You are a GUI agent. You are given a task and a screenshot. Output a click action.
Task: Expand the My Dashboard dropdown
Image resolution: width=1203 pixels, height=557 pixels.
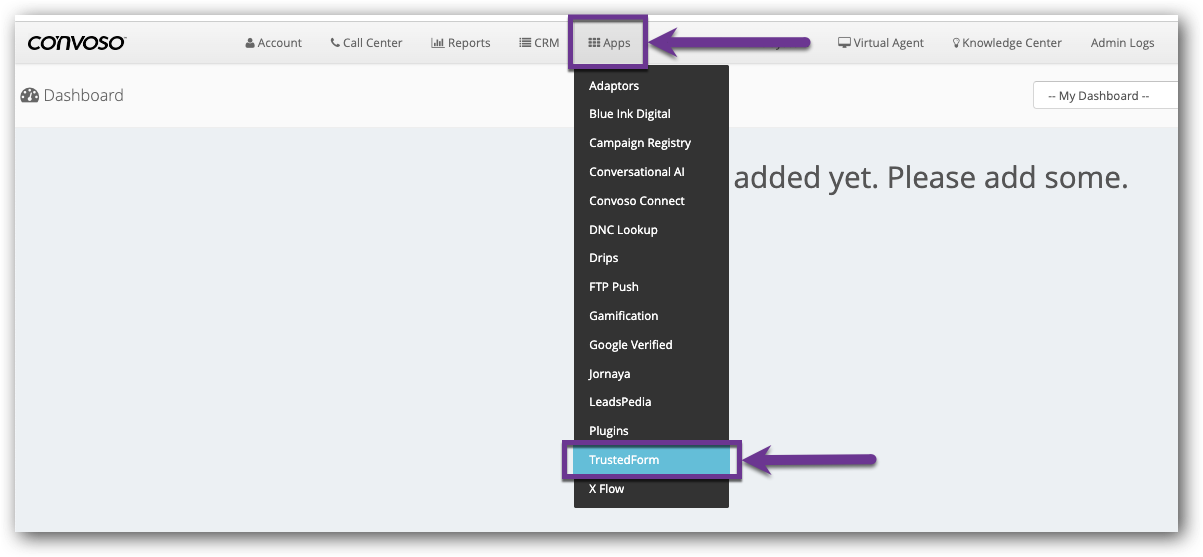pyautogui.click(x=1105, y=96)
